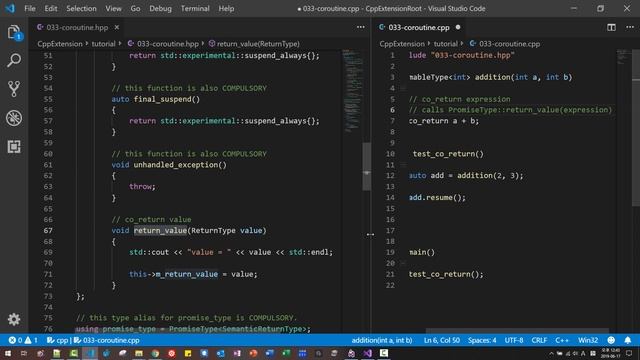Open the Go menu
The image size is (640, 360).
pyautogui.click(x=135, y=8)
